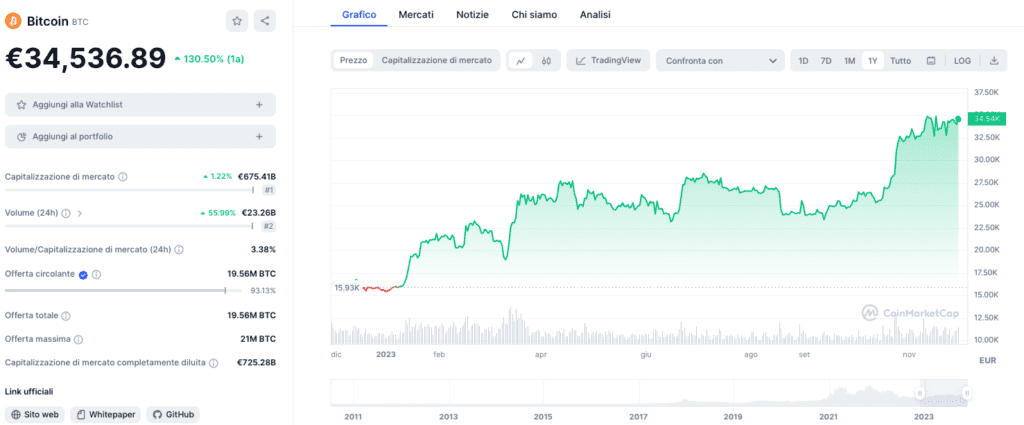The image size is (1024, 425).
Task: Select 1Y time range
Action: tap(872, 61)
